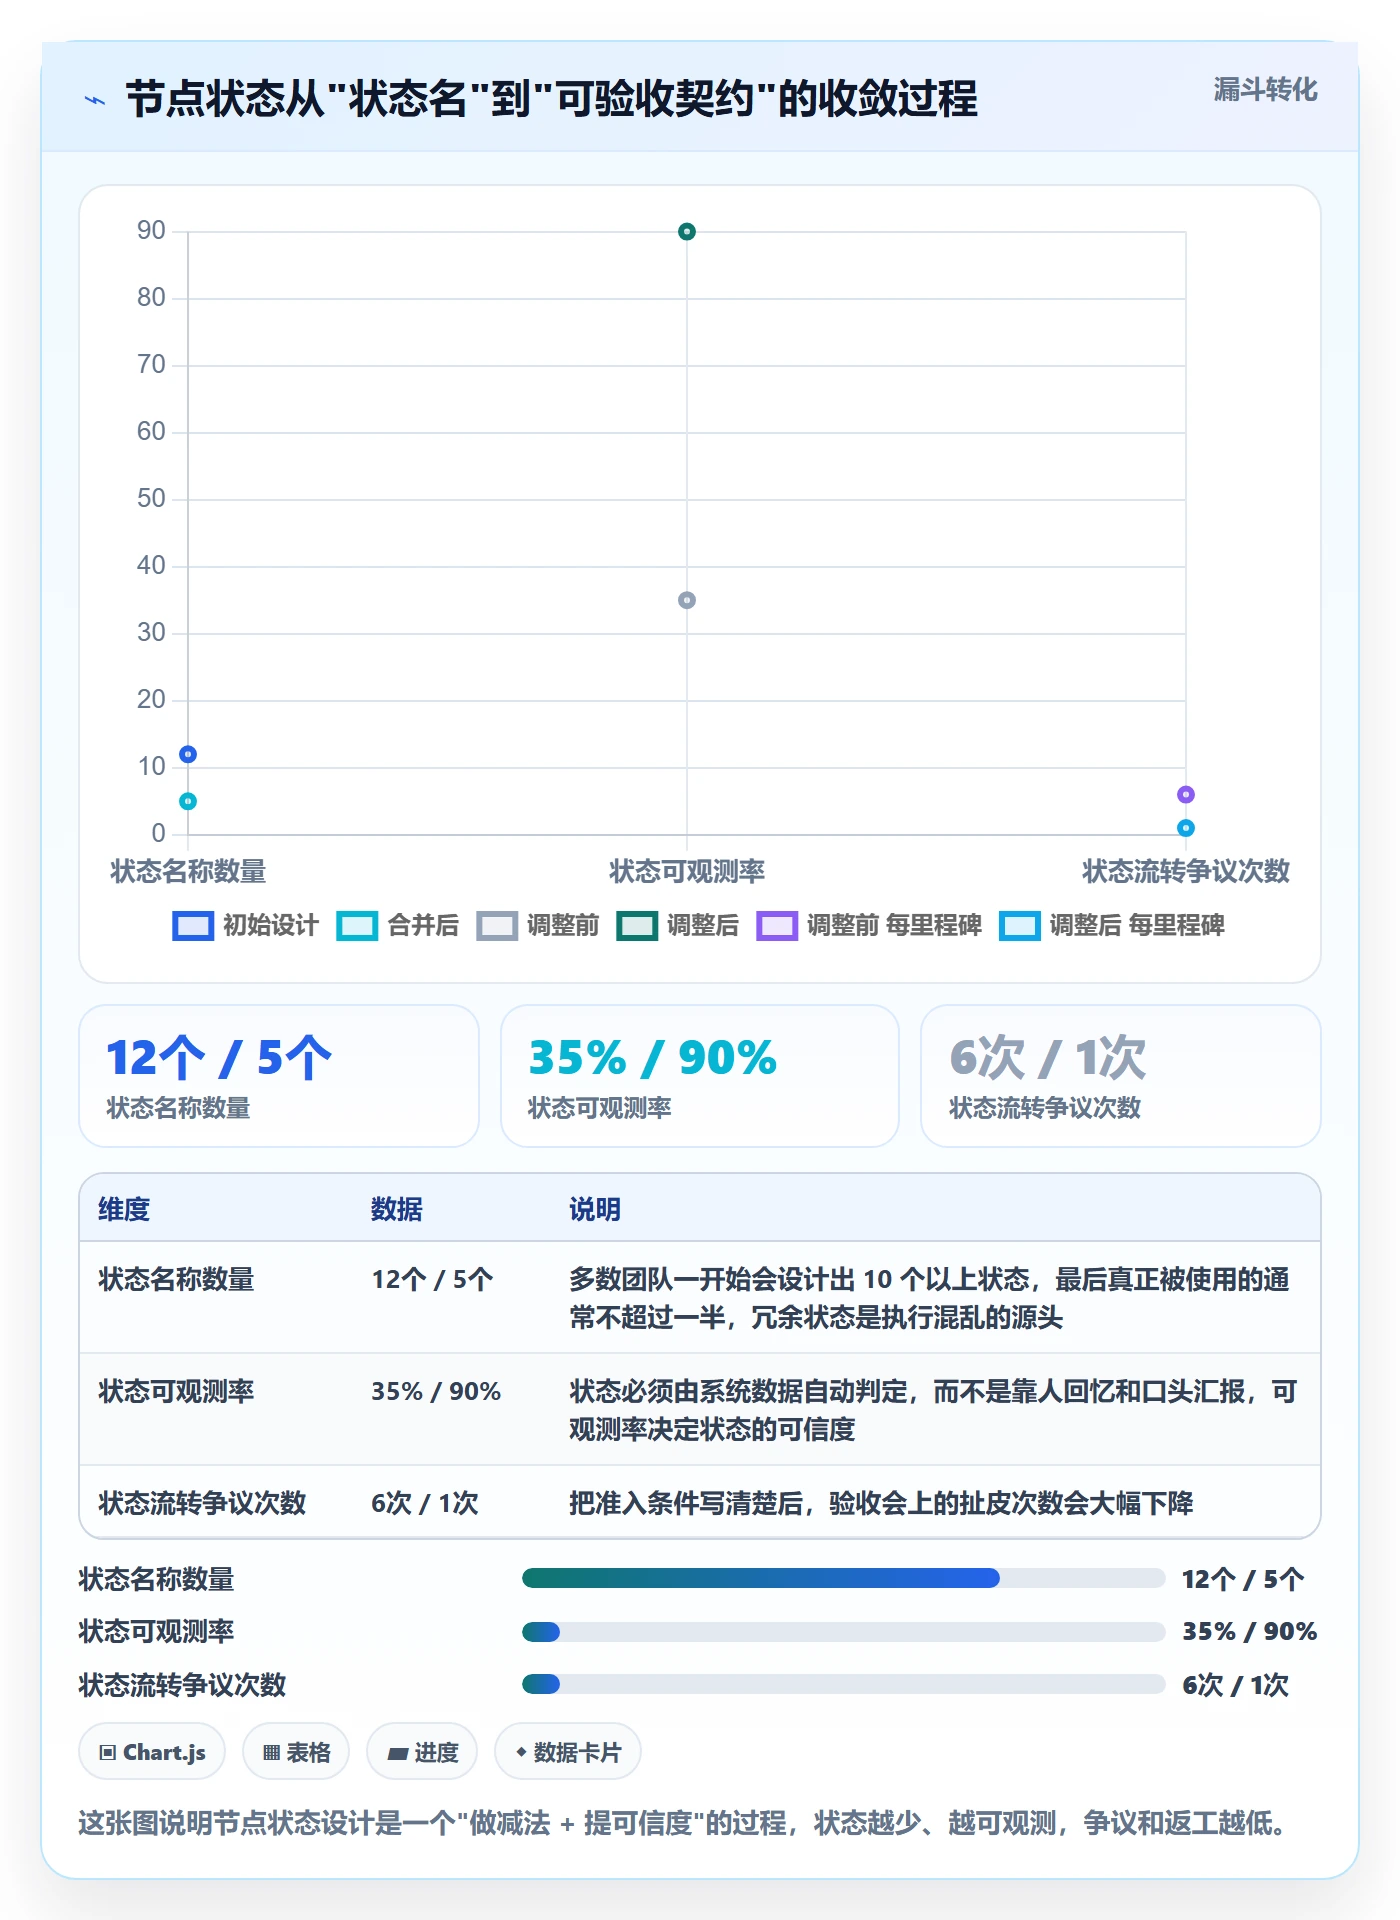Viewport: 1400px width, 1920px height.
Task: Click the lightning bolt icon beside the title
Action: (95, 100)
